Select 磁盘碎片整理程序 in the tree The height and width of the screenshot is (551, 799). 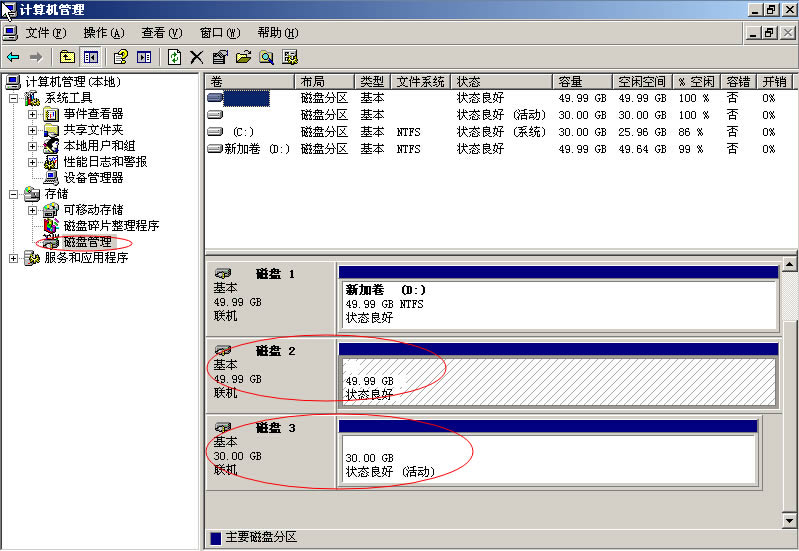click(110, 226)
